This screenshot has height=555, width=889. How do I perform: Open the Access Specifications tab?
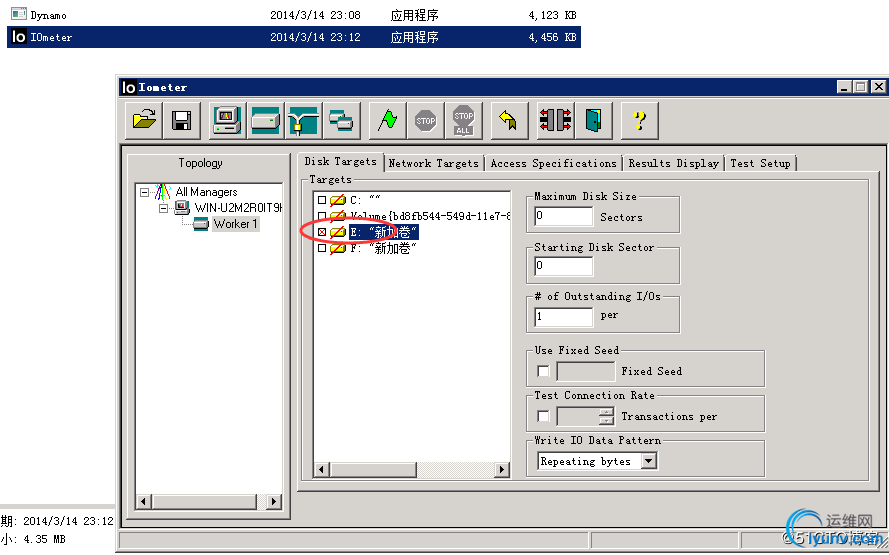[x=553, y=163]
